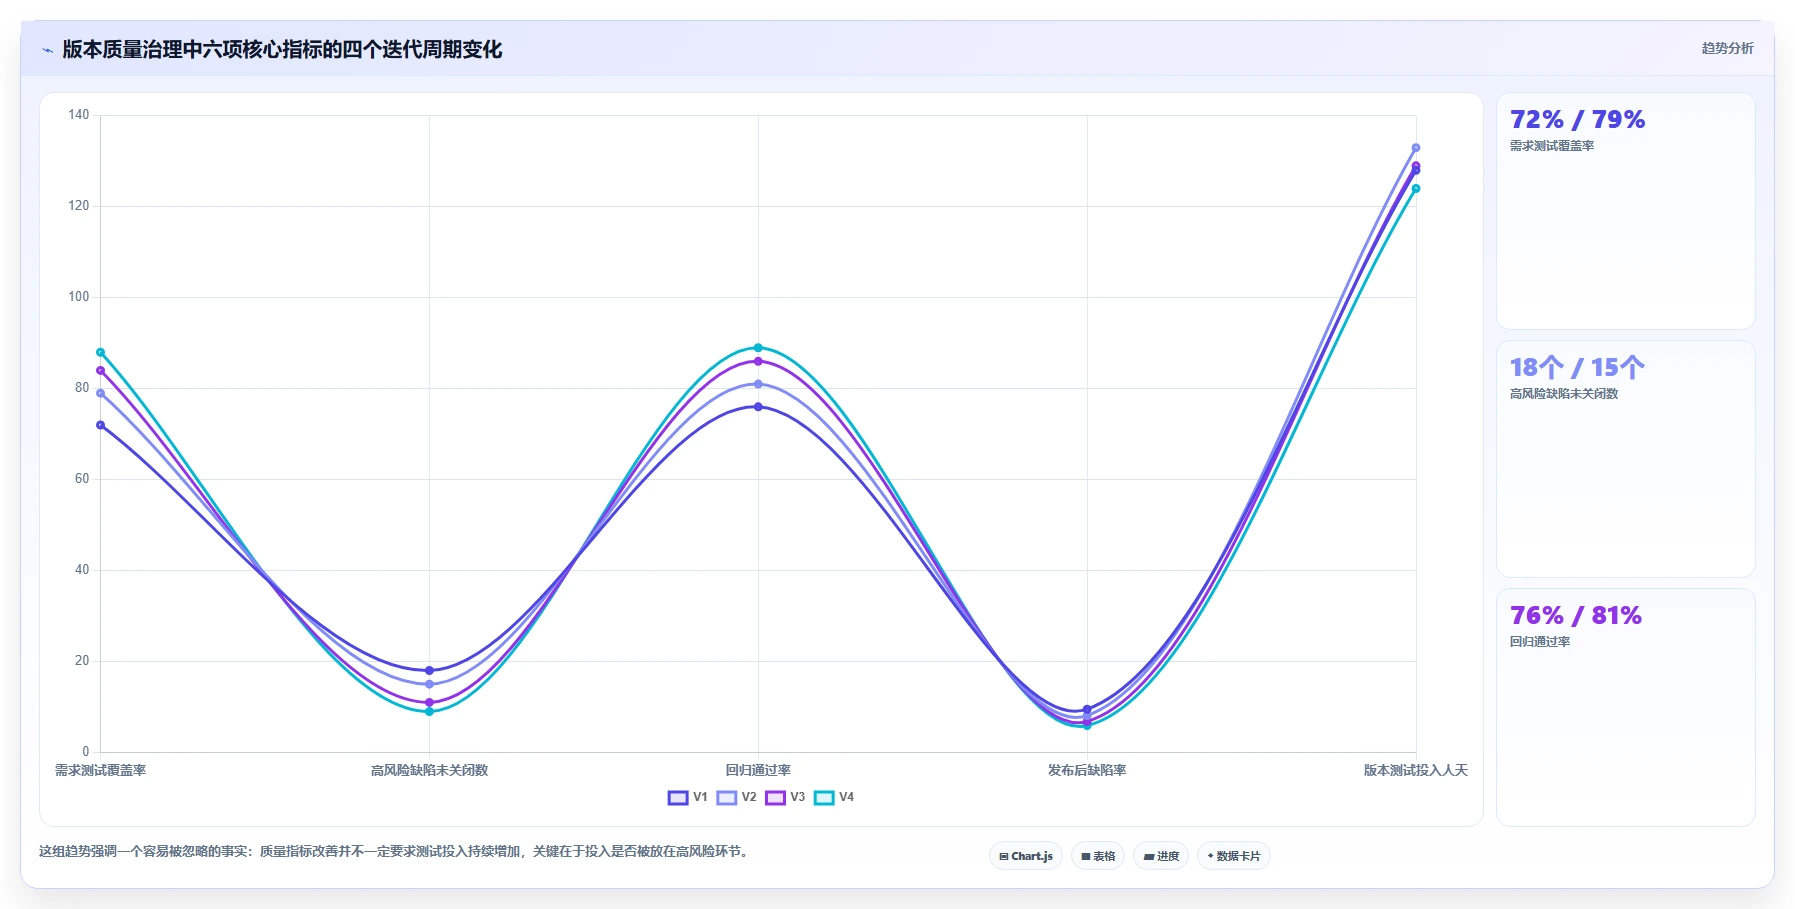Click the 趋势分析 label in the header
Viewport: 1795px width, 909px height.
[1727, 48]
